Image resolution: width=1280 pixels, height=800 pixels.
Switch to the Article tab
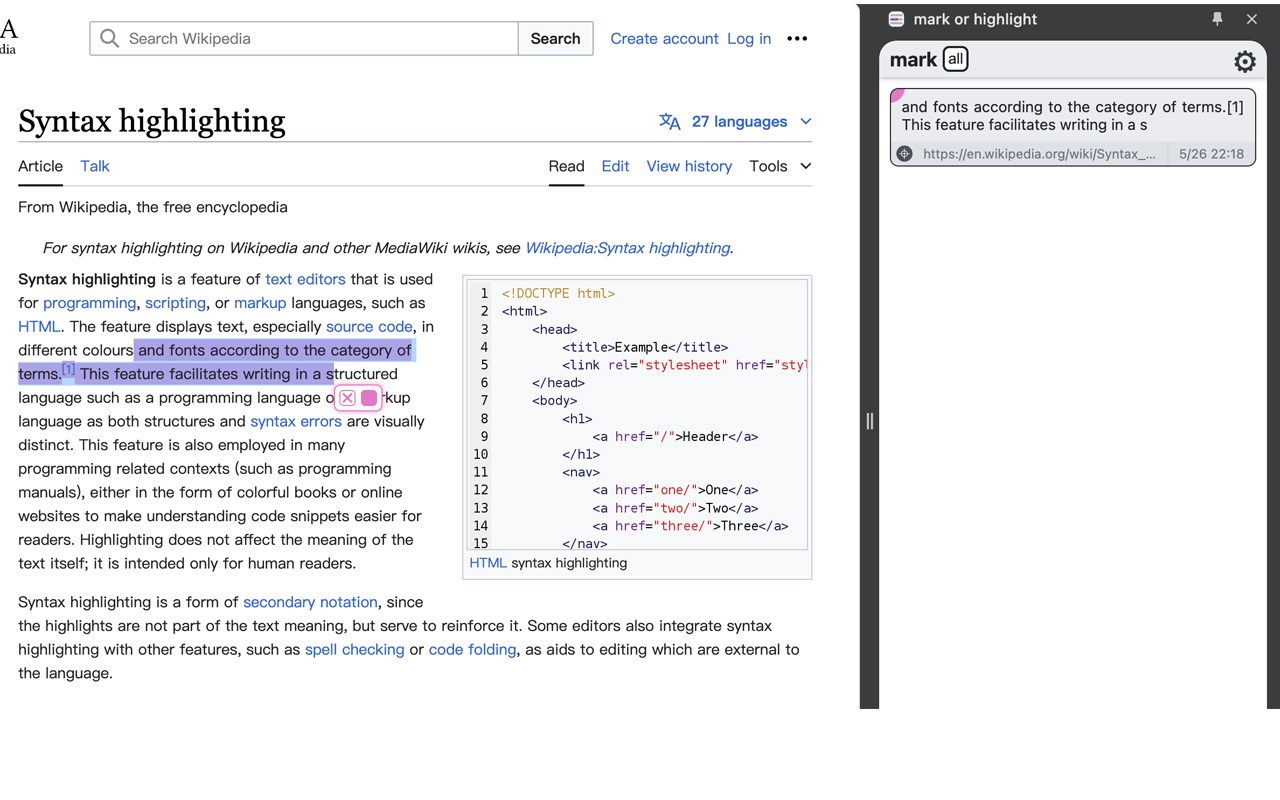pos(40,166)
